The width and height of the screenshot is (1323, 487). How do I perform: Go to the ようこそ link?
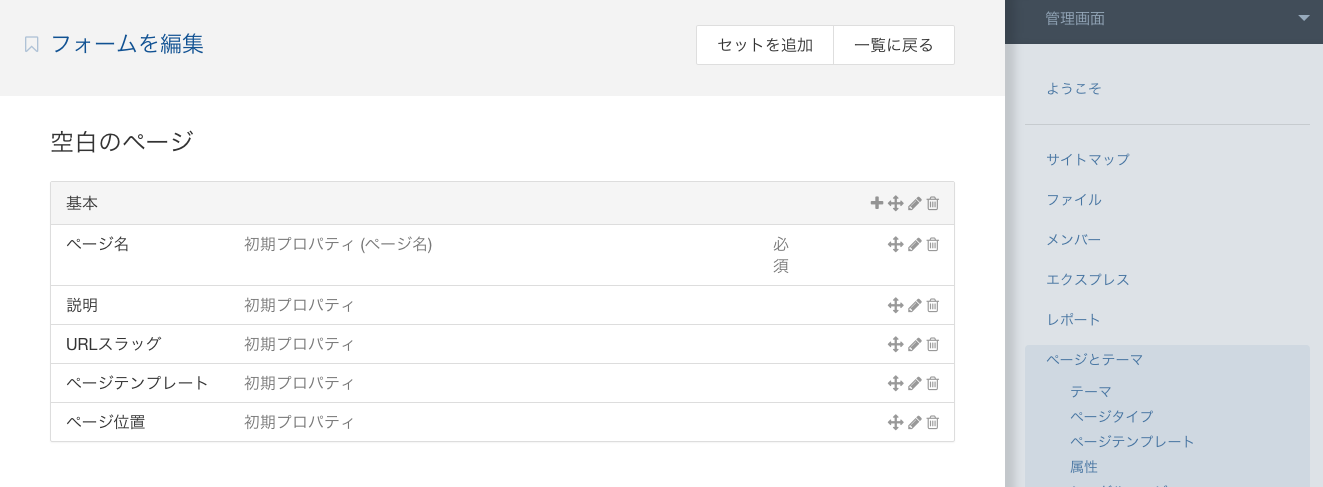coord(1074,88)
